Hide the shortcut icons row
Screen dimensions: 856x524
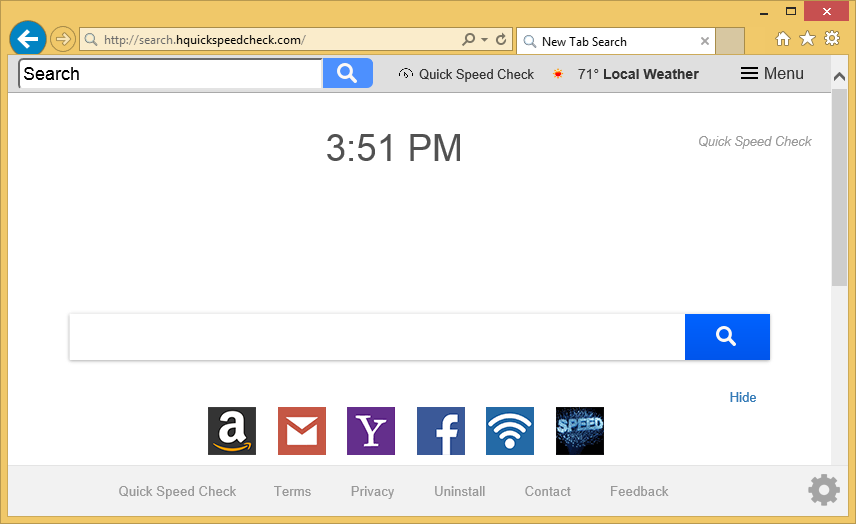(742, 397)
